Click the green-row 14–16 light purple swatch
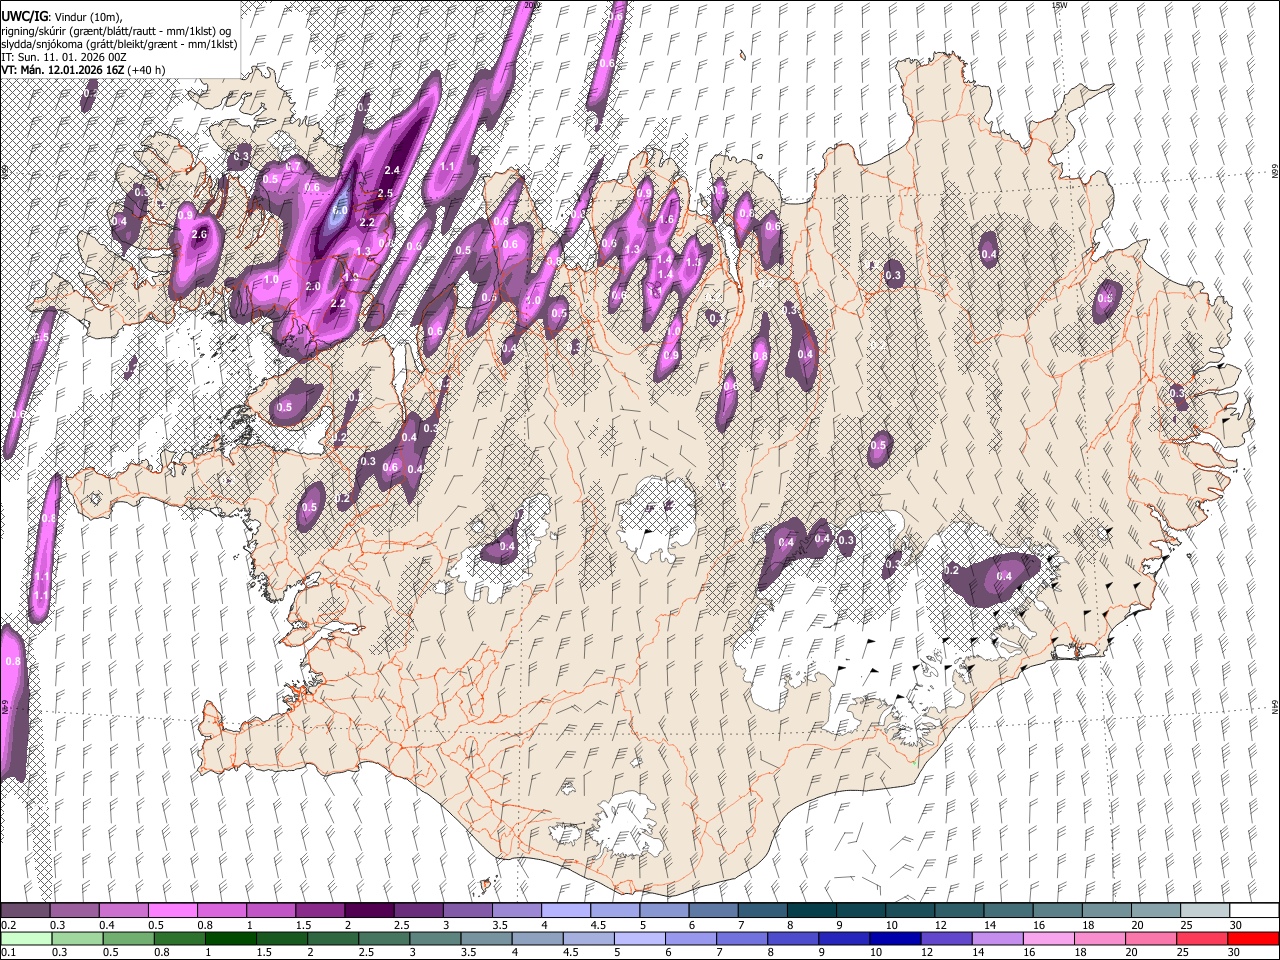Viewport: 1280px width, 960px height. pyautogui.click(x=996, y=939)
